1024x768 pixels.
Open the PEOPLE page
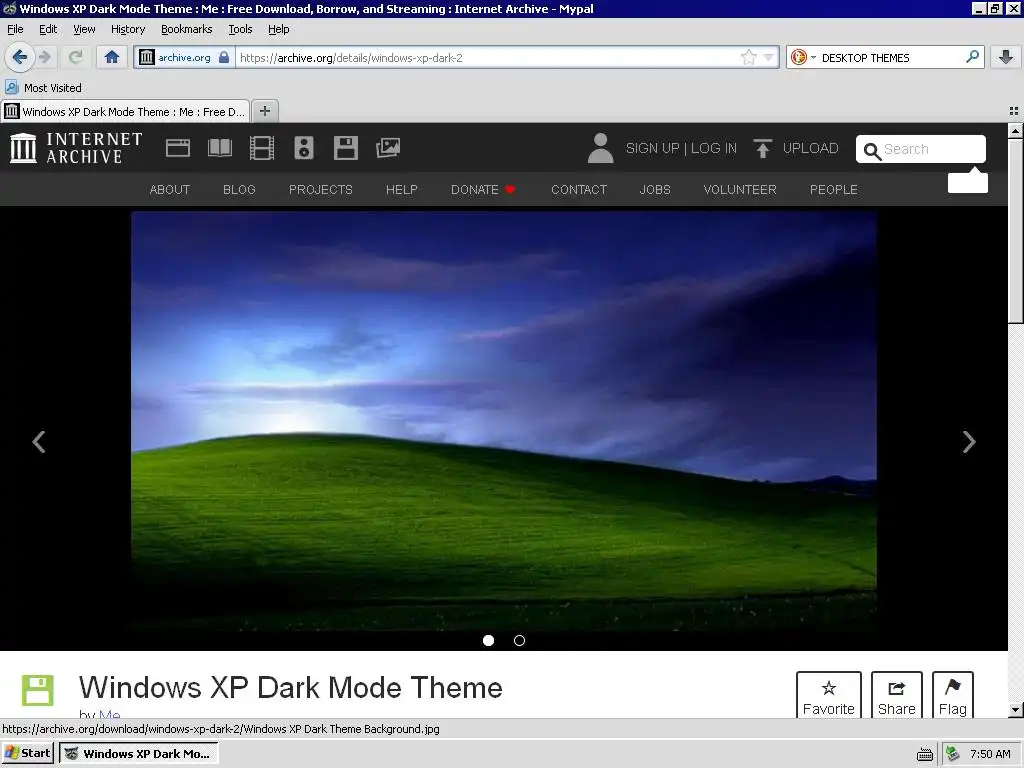(834, 189)
